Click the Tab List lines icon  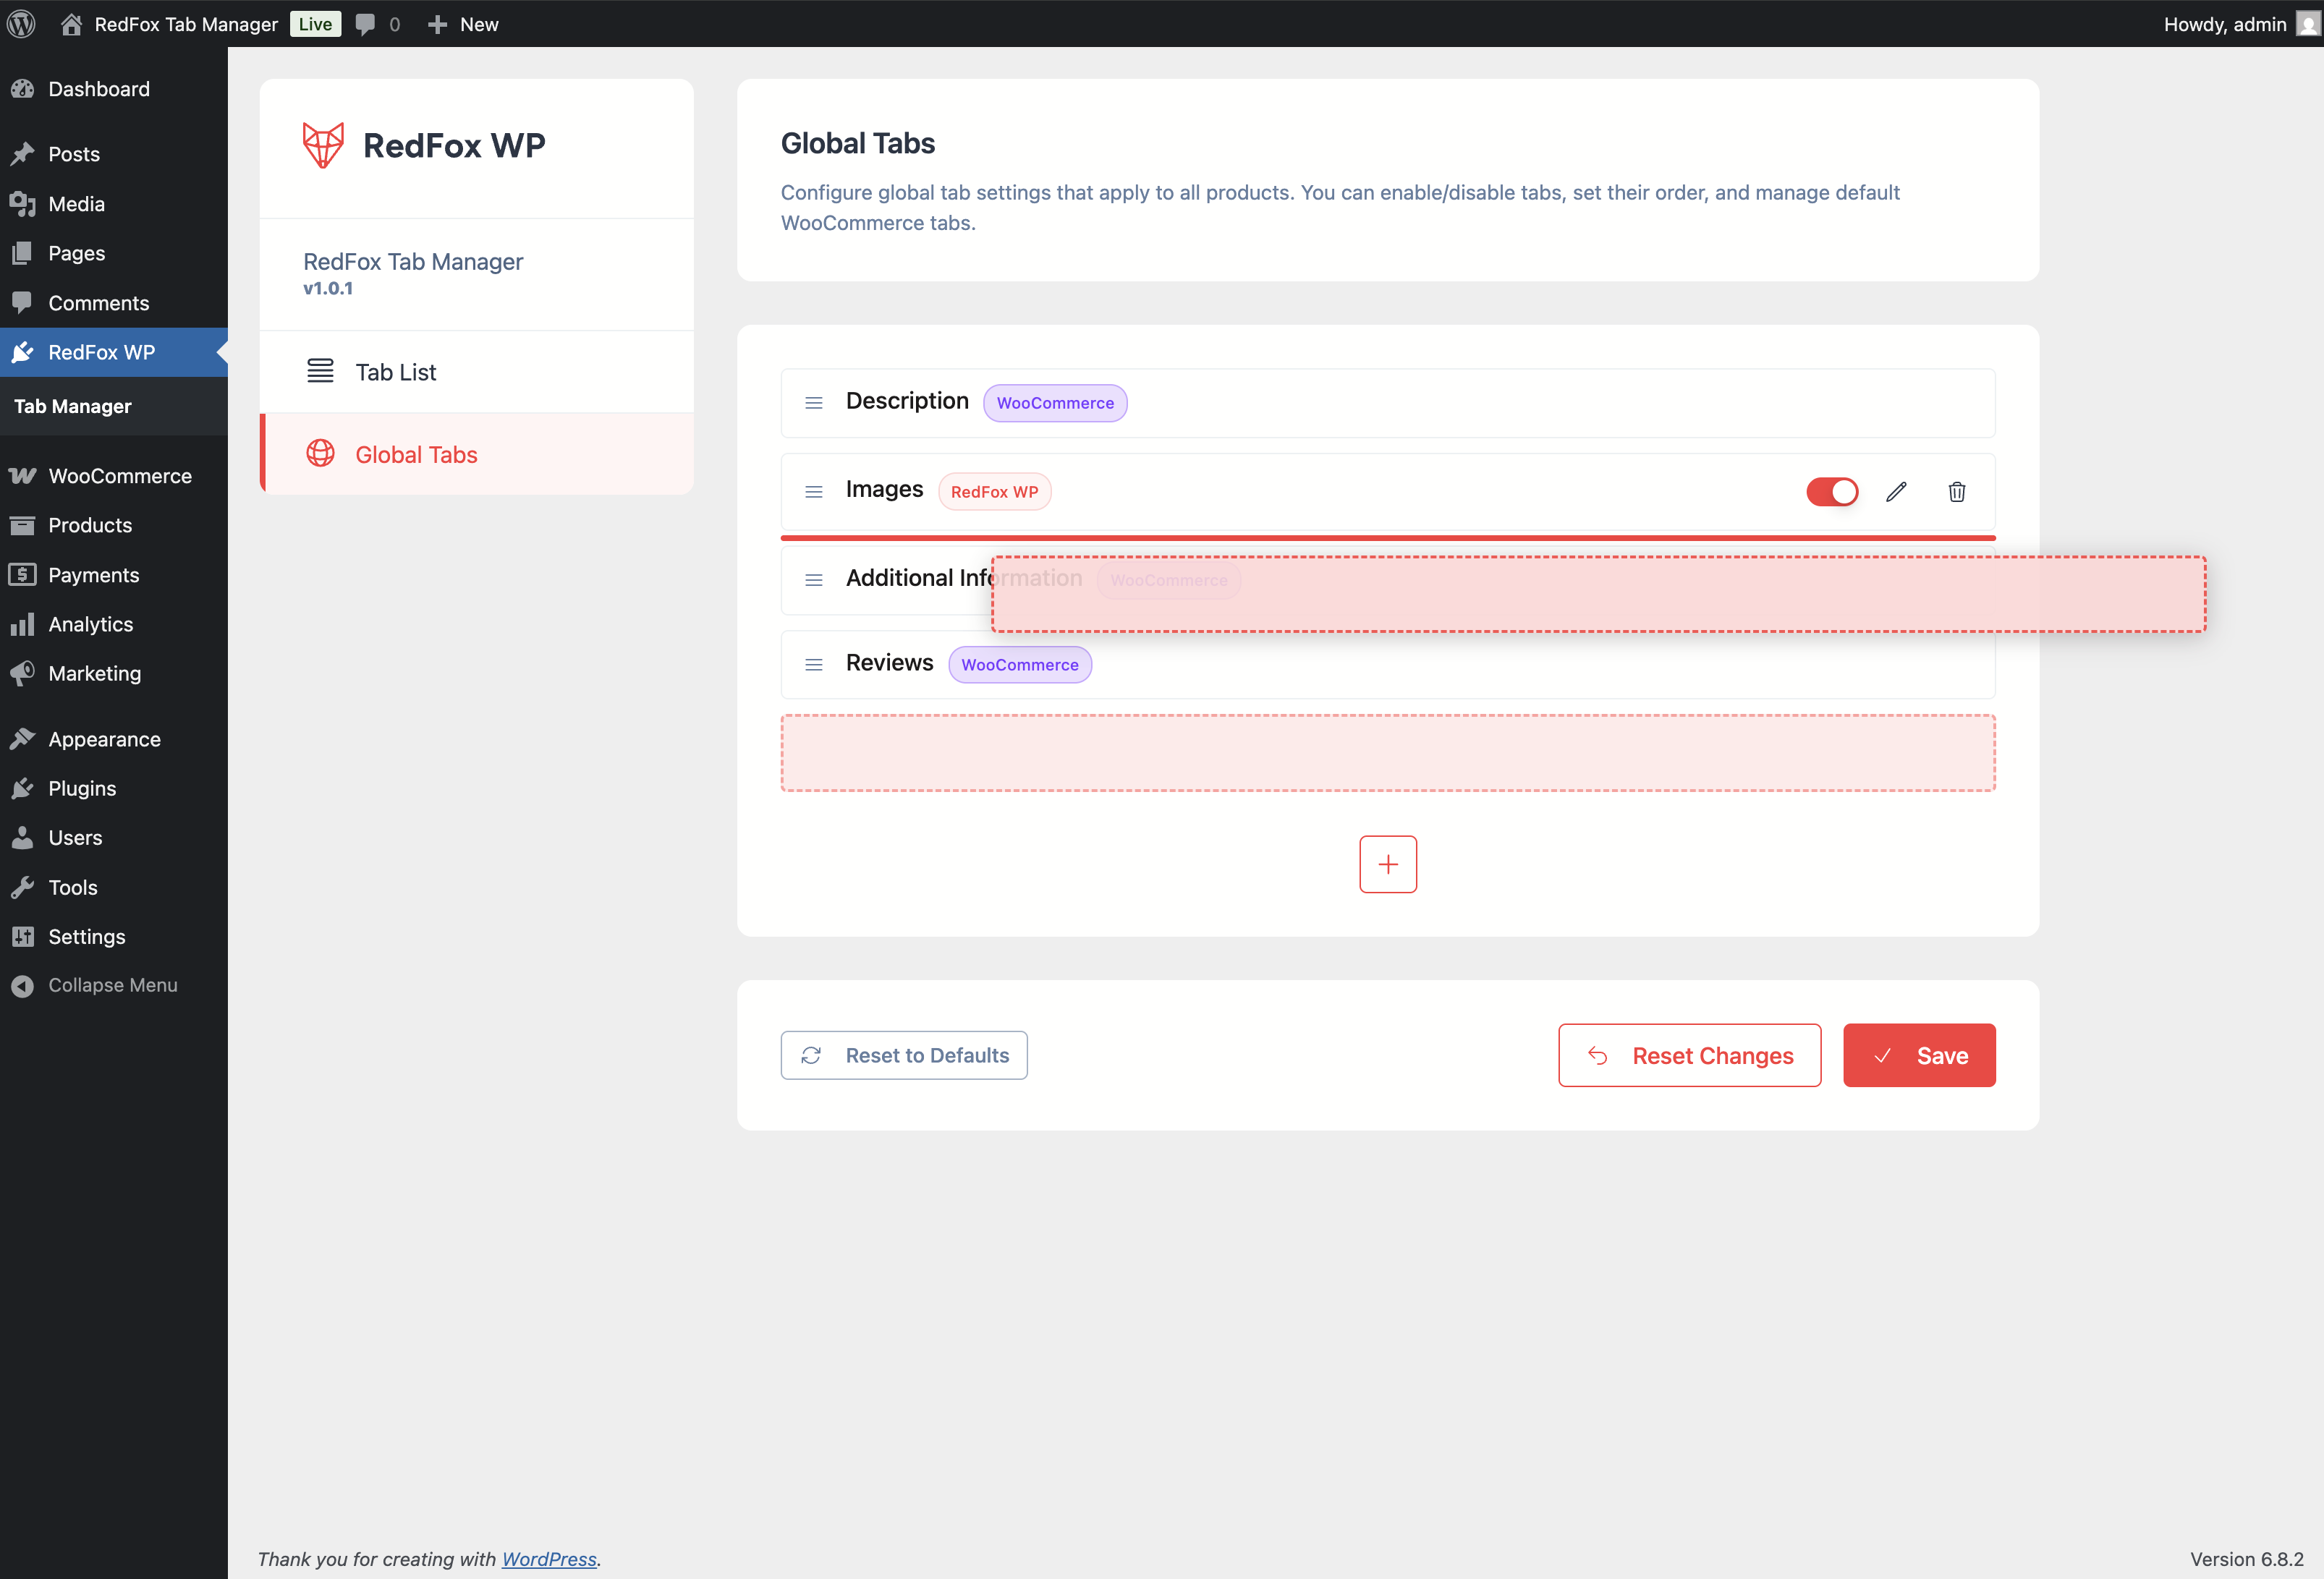coord(320,371)
